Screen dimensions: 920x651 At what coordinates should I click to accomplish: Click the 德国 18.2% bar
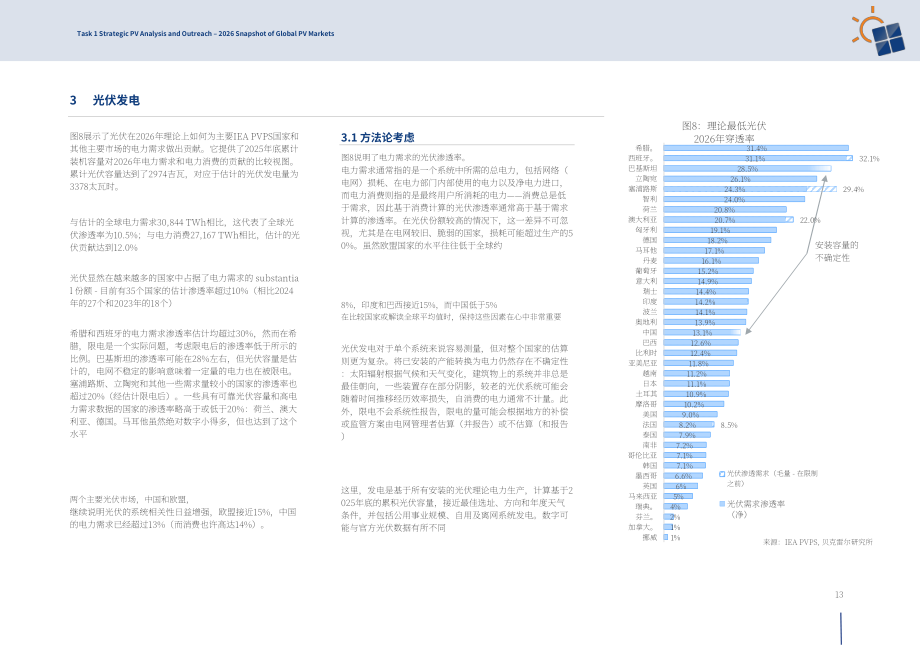pyautogui.click(x=717, y=240)
